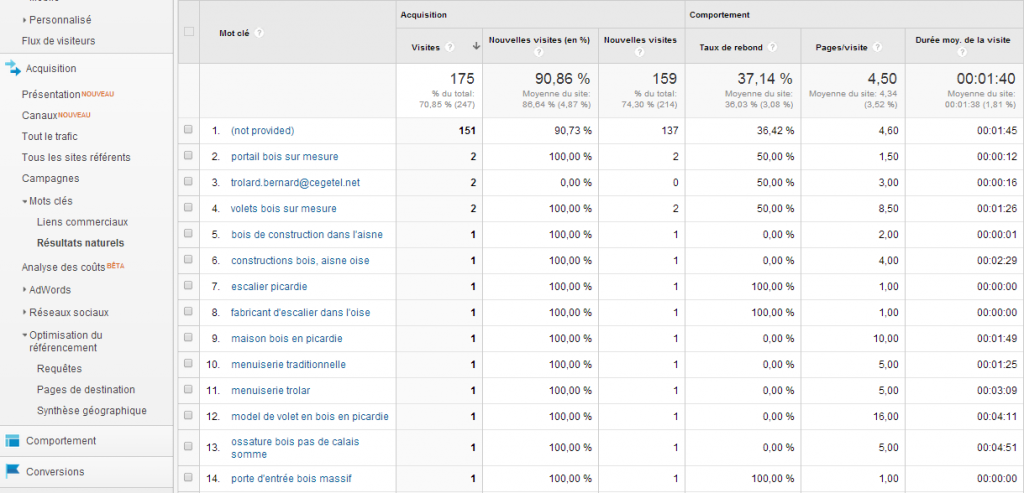The image size is (1024, 493).
Task: Sort by Mot clé column header
Action: 235,33
